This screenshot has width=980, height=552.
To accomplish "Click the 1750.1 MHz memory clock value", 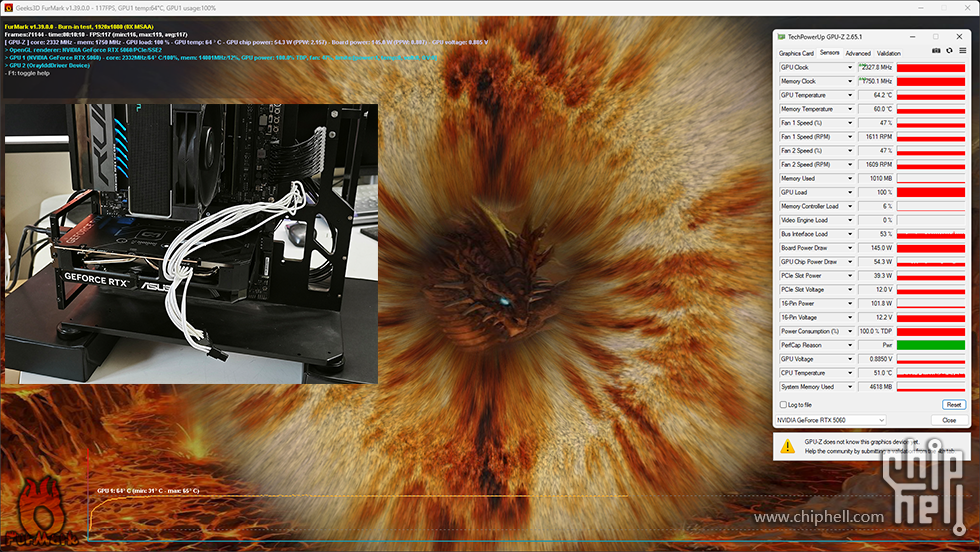I will click(877, 81).
